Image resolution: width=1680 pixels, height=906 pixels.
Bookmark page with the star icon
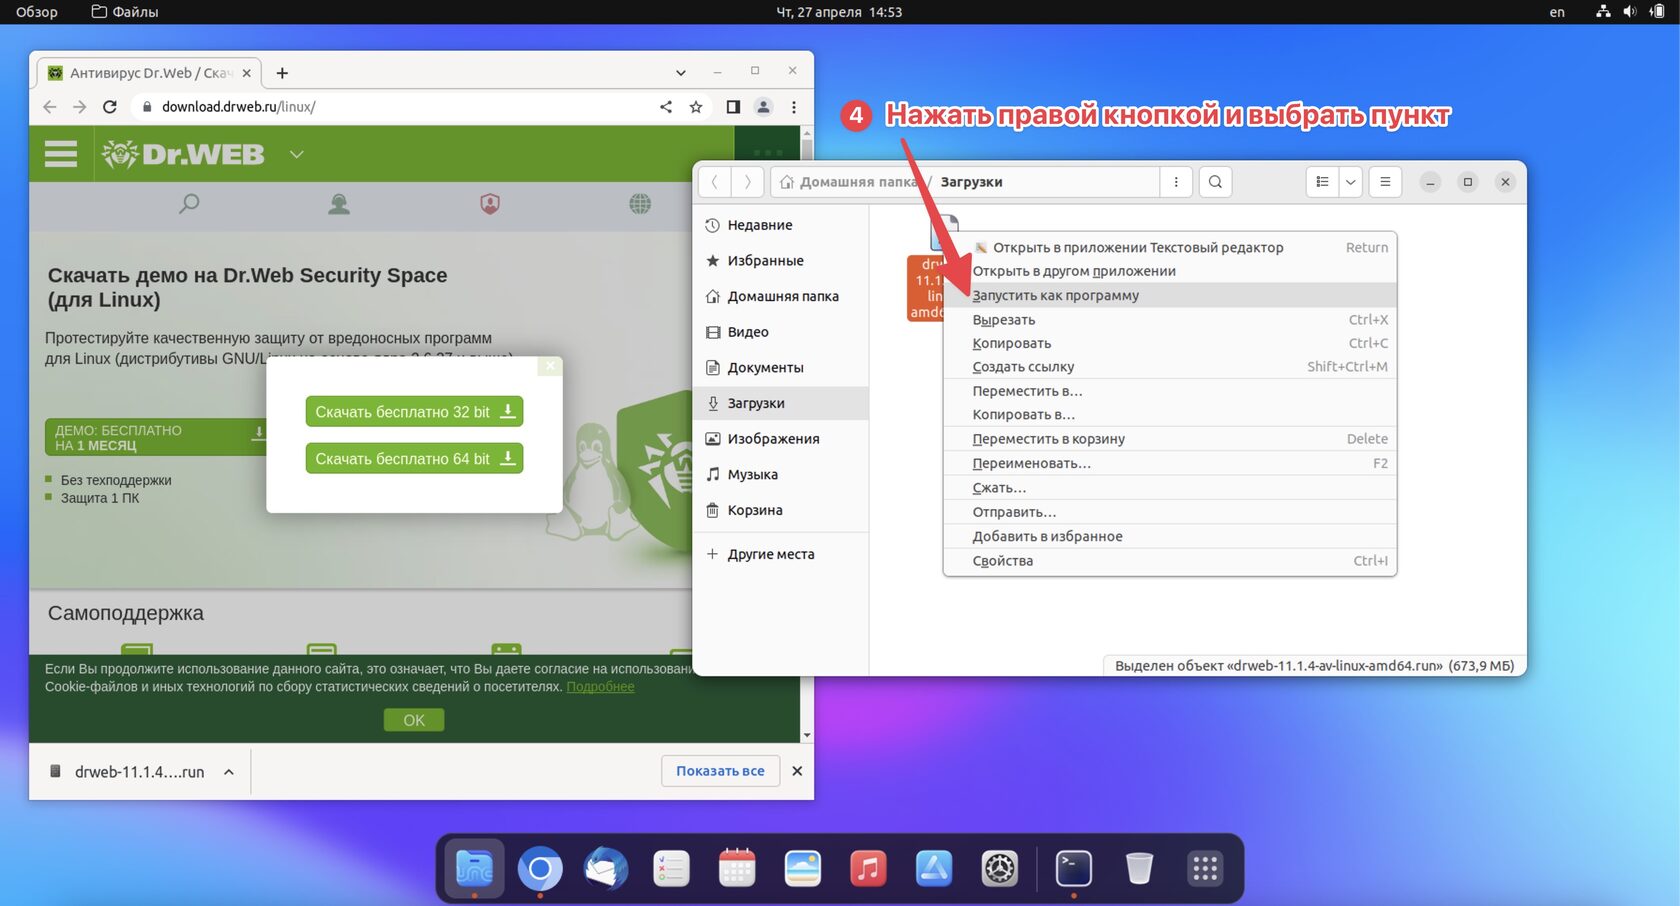click(696, 107)
